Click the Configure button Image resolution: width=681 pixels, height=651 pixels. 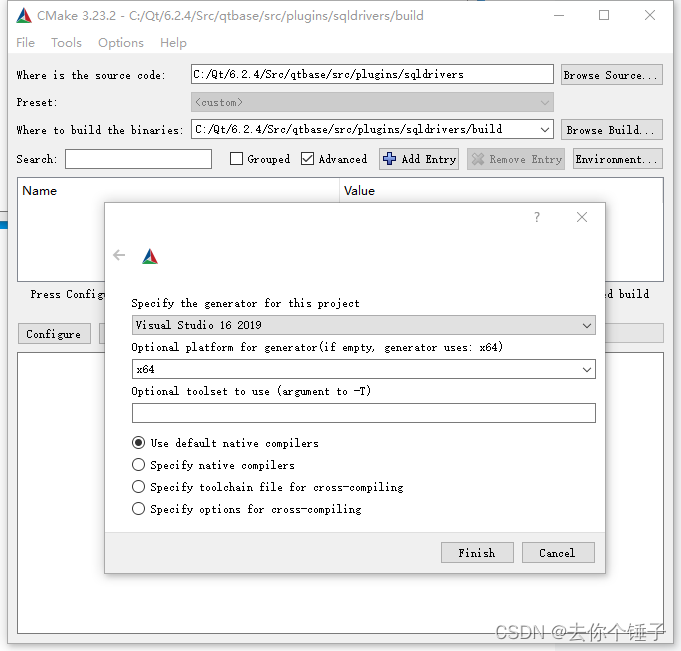(54, 334)
